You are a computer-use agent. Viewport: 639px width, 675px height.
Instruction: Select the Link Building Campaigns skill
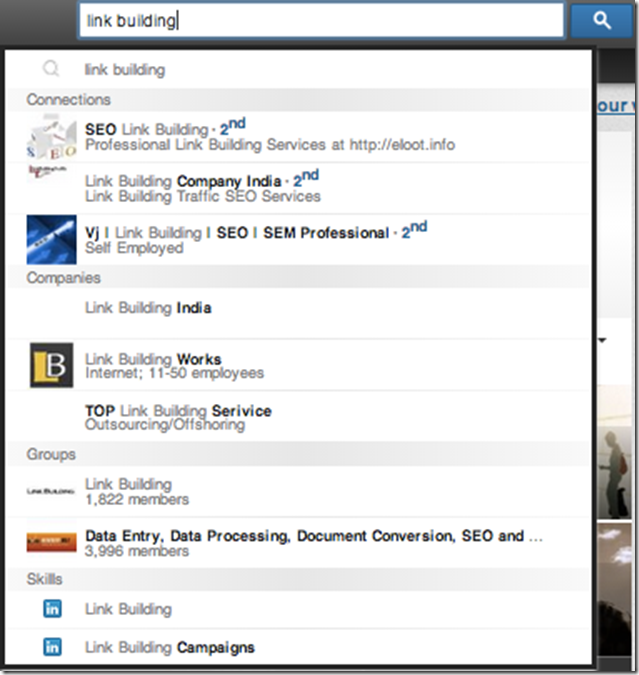(x=298, y=647)
